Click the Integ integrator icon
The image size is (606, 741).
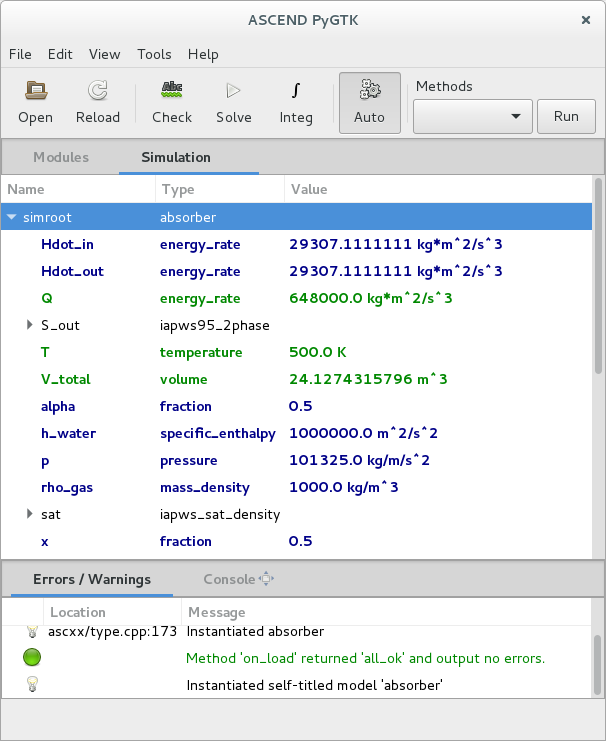[x=296, y=91]
